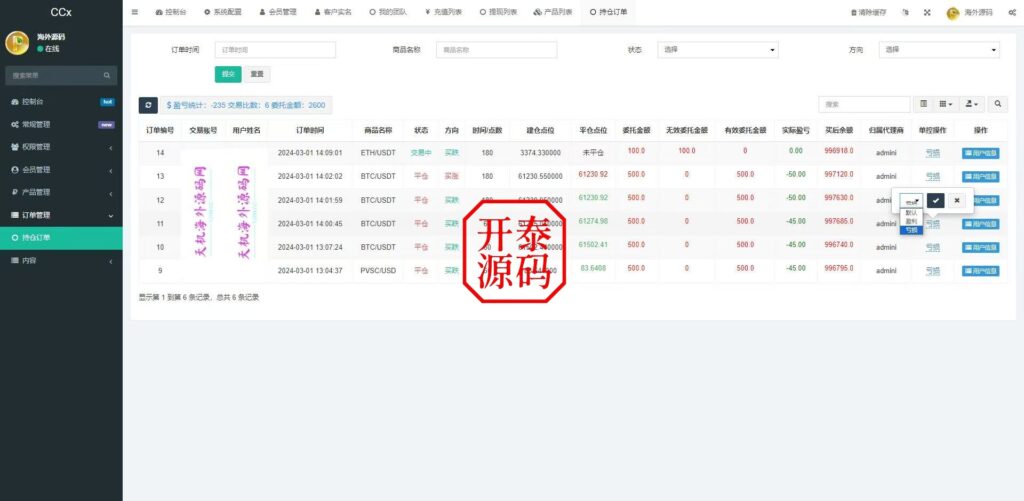Switch to the 持仓订单 top tab
Screen dimensions: 1024x501
[608, 12]
